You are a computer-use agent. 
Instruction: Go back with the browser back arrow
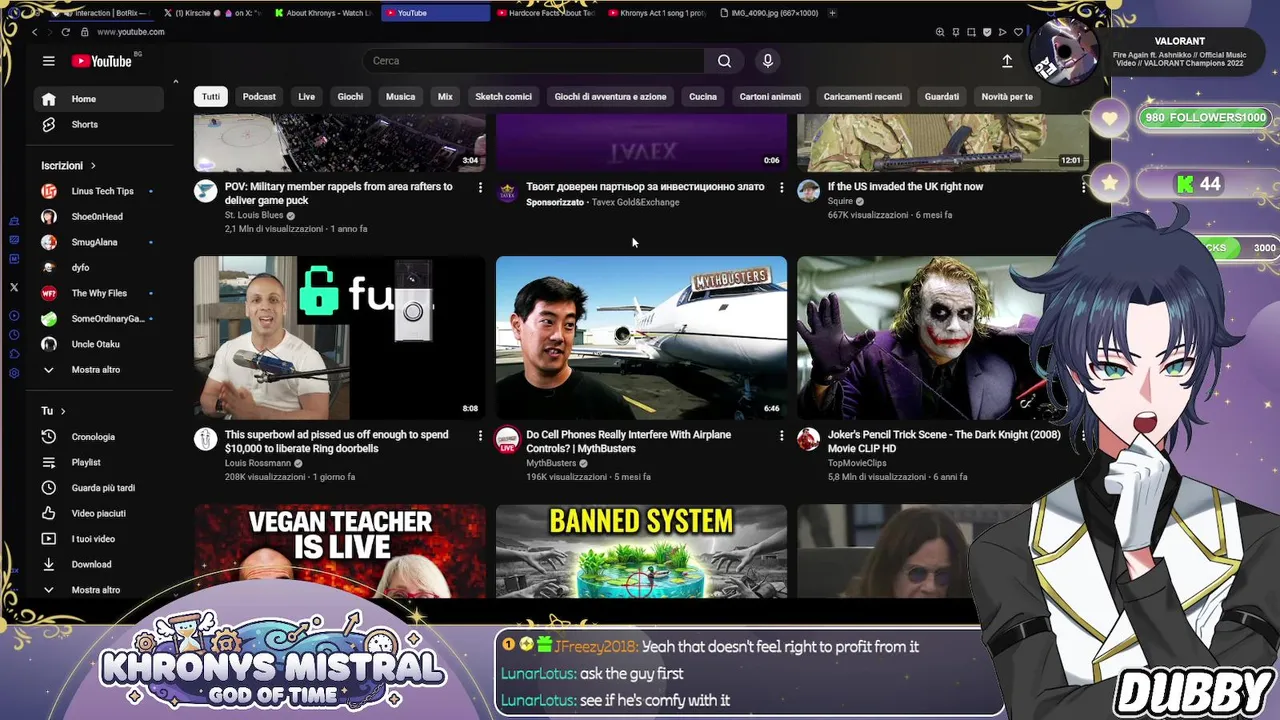tap(34, 32)
